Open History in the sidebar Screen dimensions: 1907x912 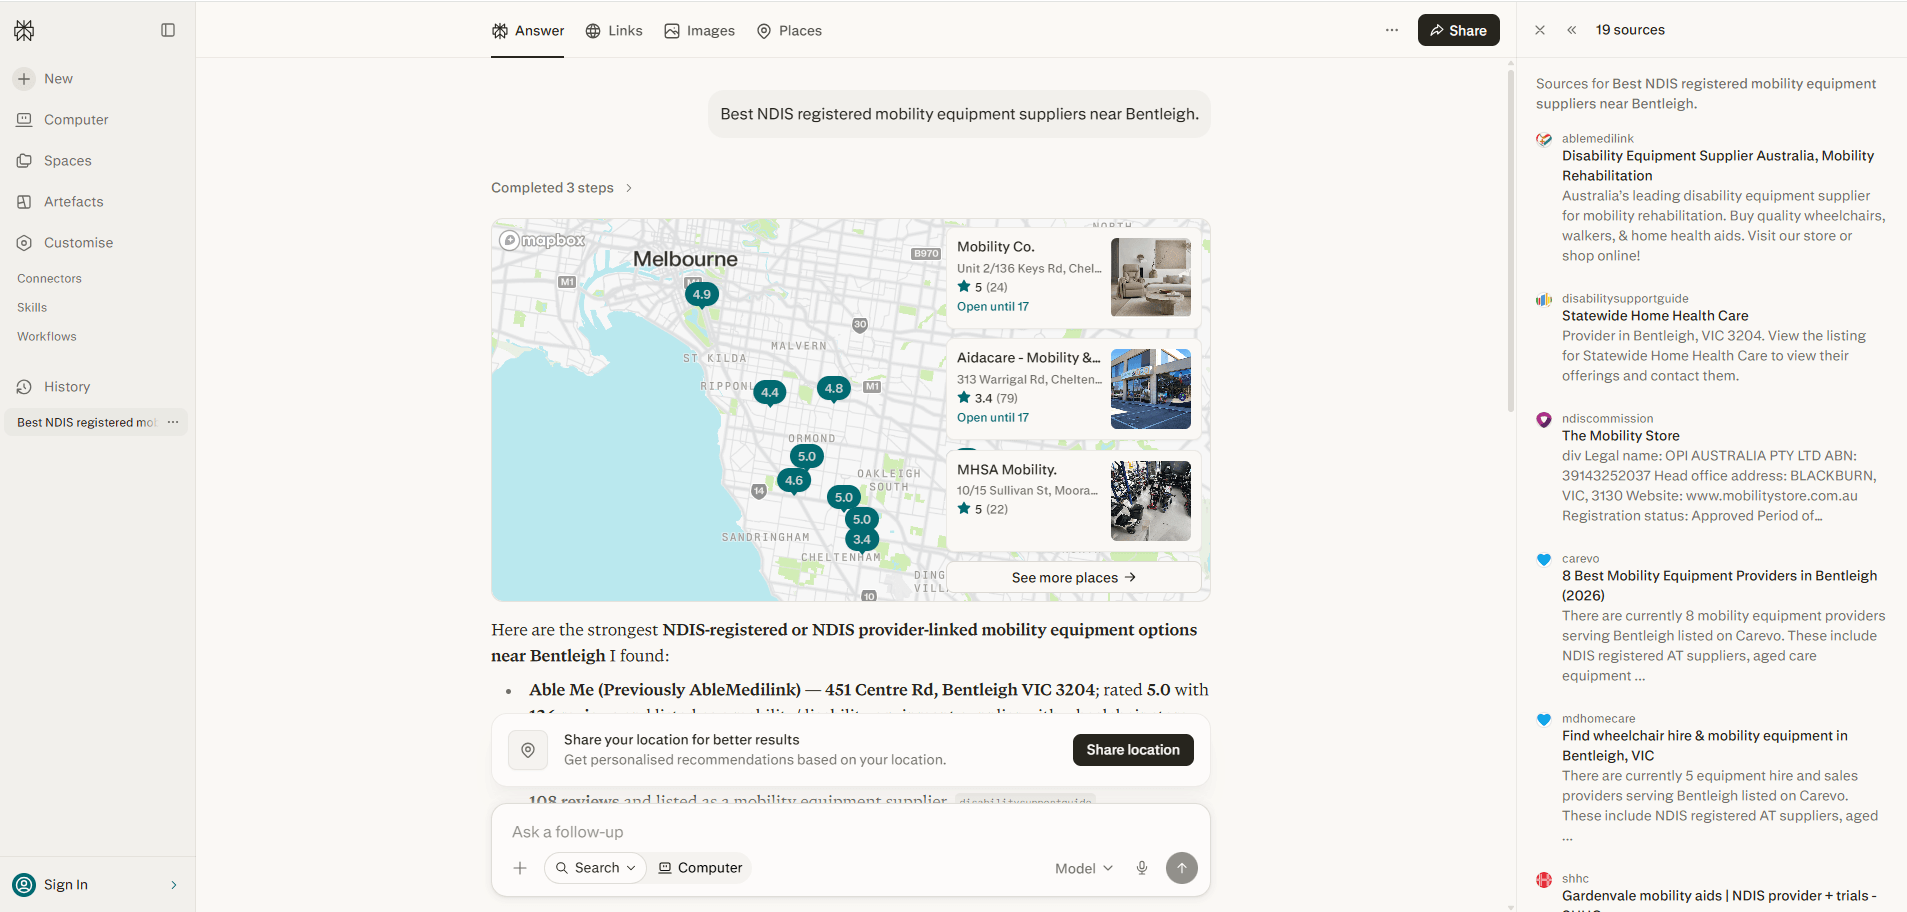tap(53, 387)
